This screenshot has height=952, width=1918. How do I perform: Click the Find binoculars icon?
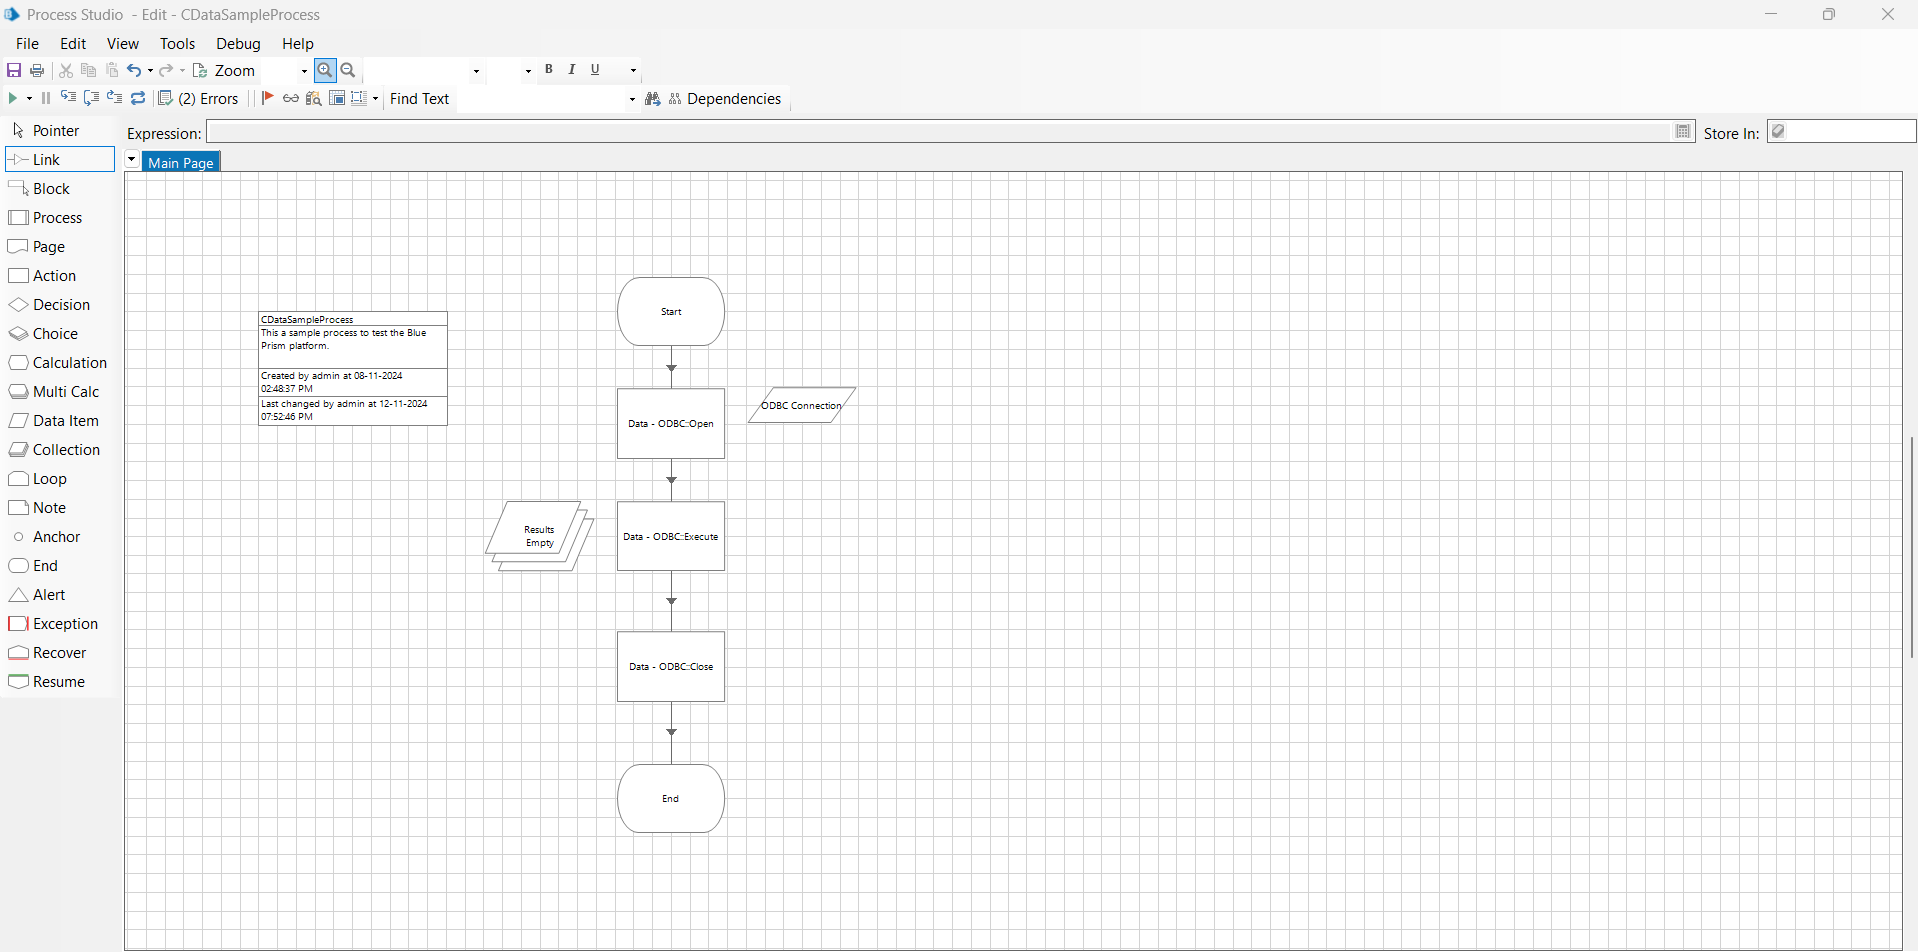[x=653, y=99]
